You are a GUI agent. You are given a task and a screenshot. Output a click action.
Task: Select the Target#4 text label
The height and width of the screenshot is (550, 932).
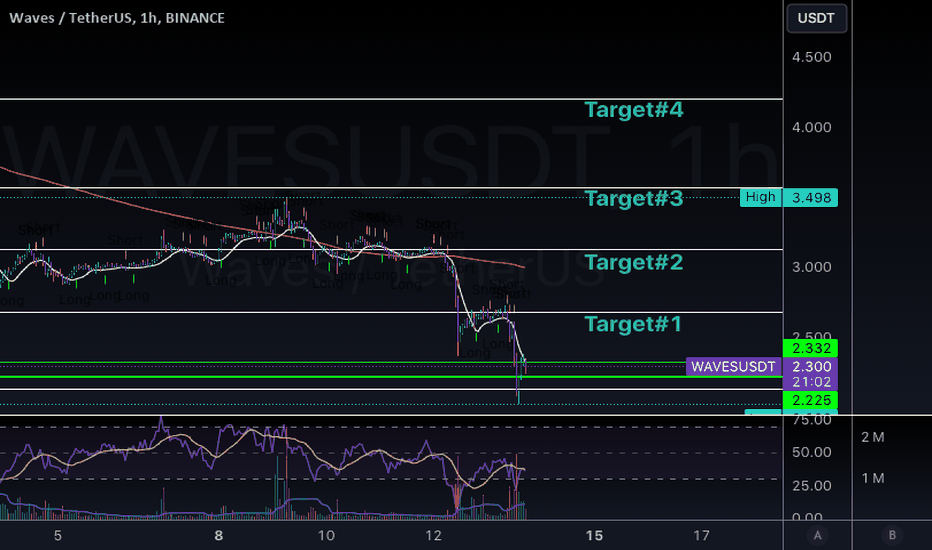click(x=634, y=109)
